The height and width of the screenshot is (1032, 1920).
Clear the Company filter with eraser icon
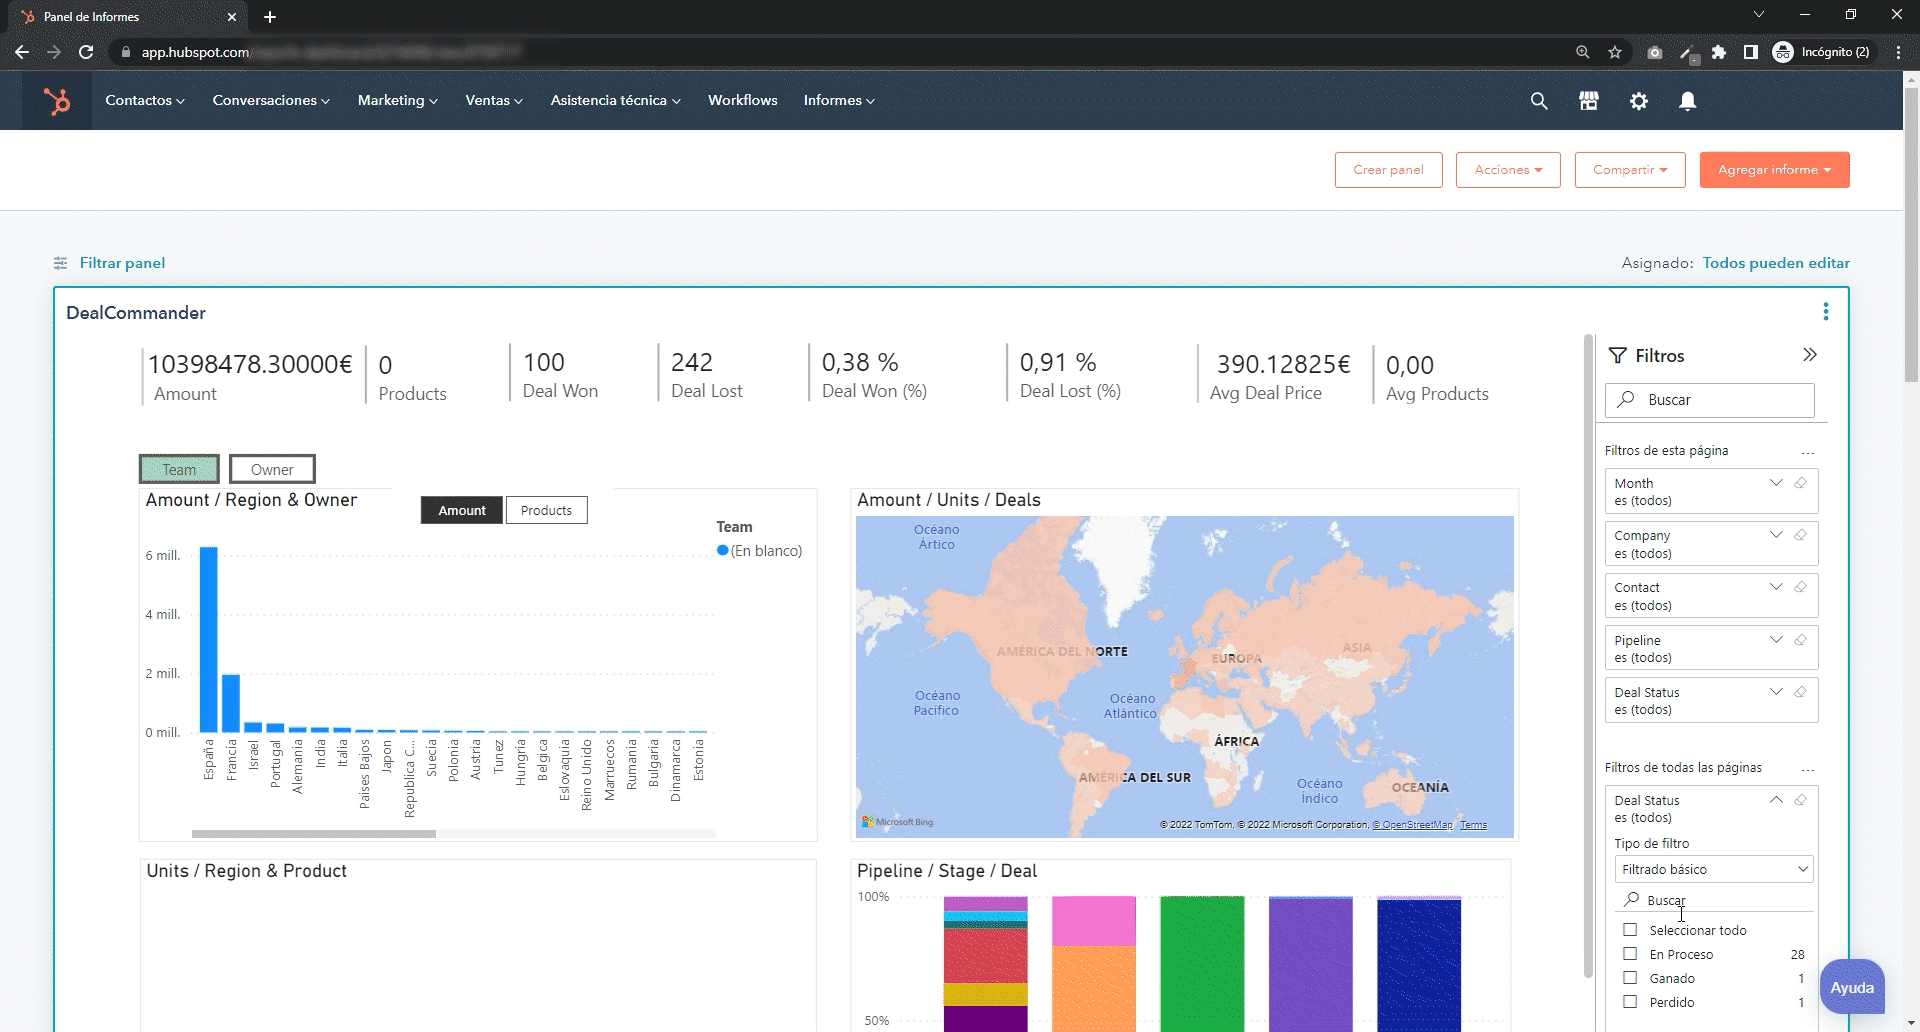pyautogui.click(x=1800, y=535)
